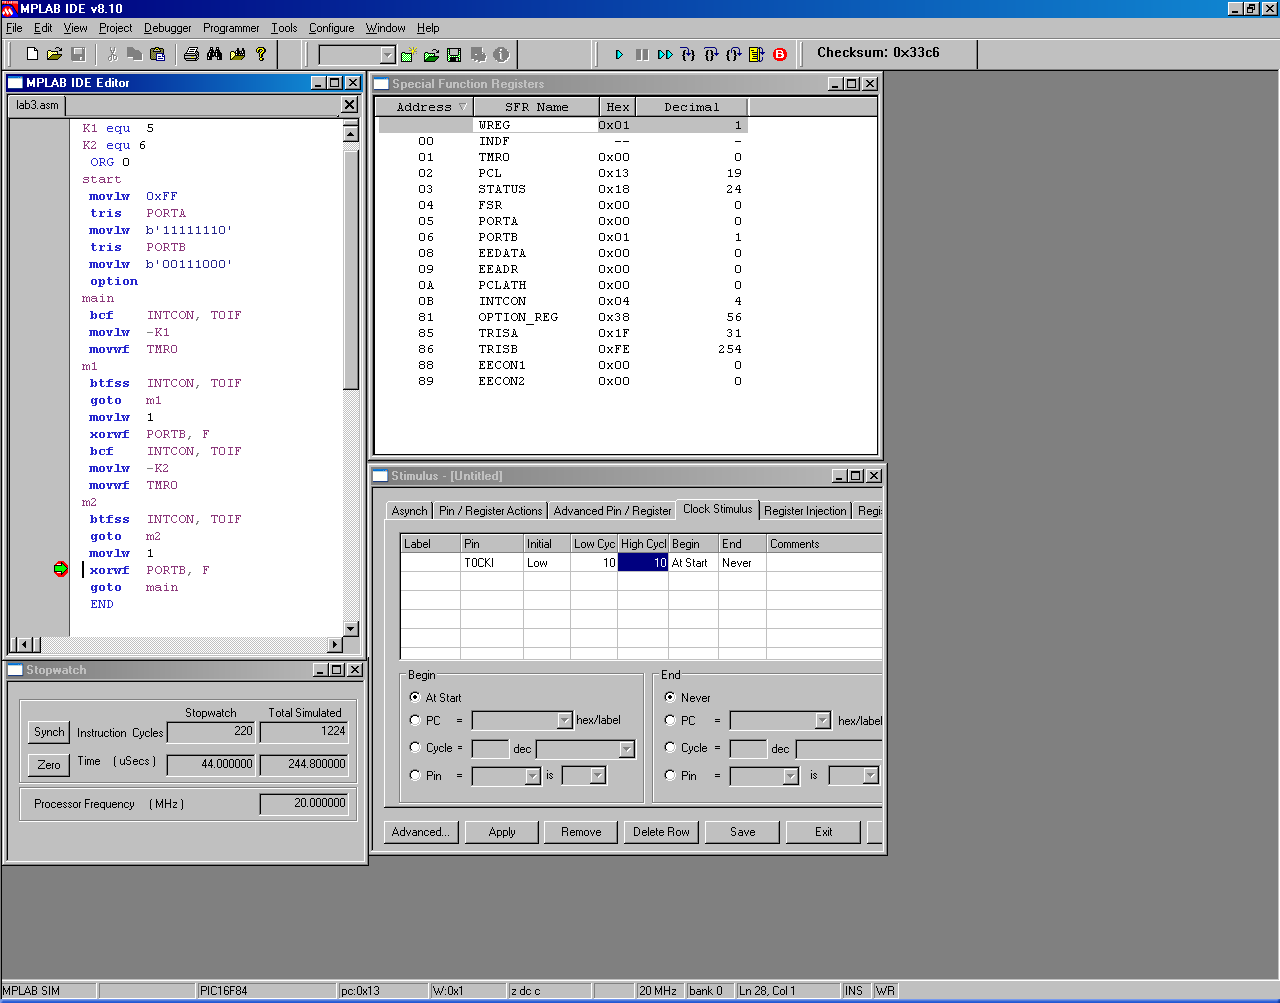Halt the debugger with pause icon
Image resolution: width=1280 pixels, height=1003 pixels.
(642, 55)
